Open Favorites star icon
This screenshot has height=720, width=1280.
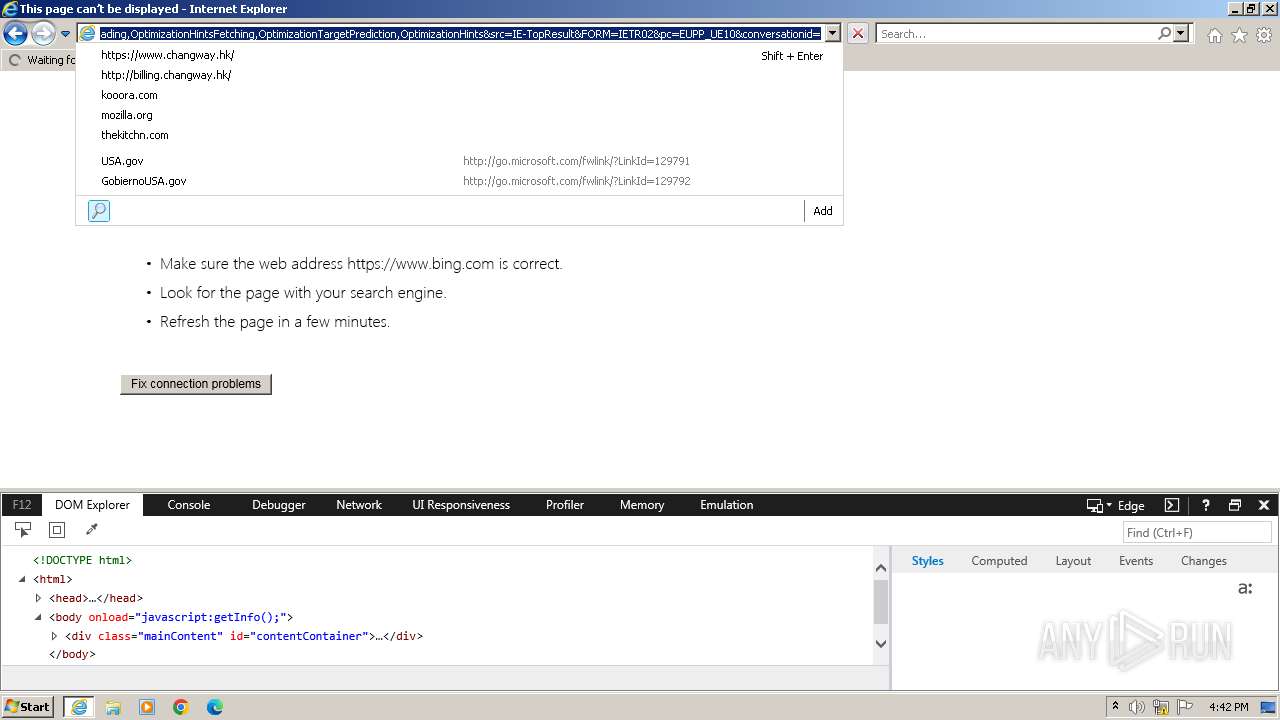coord(1239,35)
